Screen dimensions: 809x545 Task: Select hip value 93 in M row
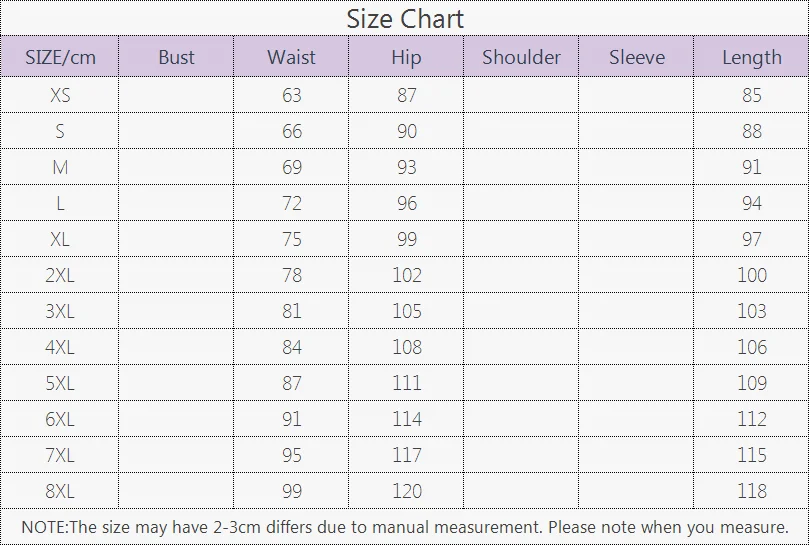pyautogui.click(x=407, y=167)
